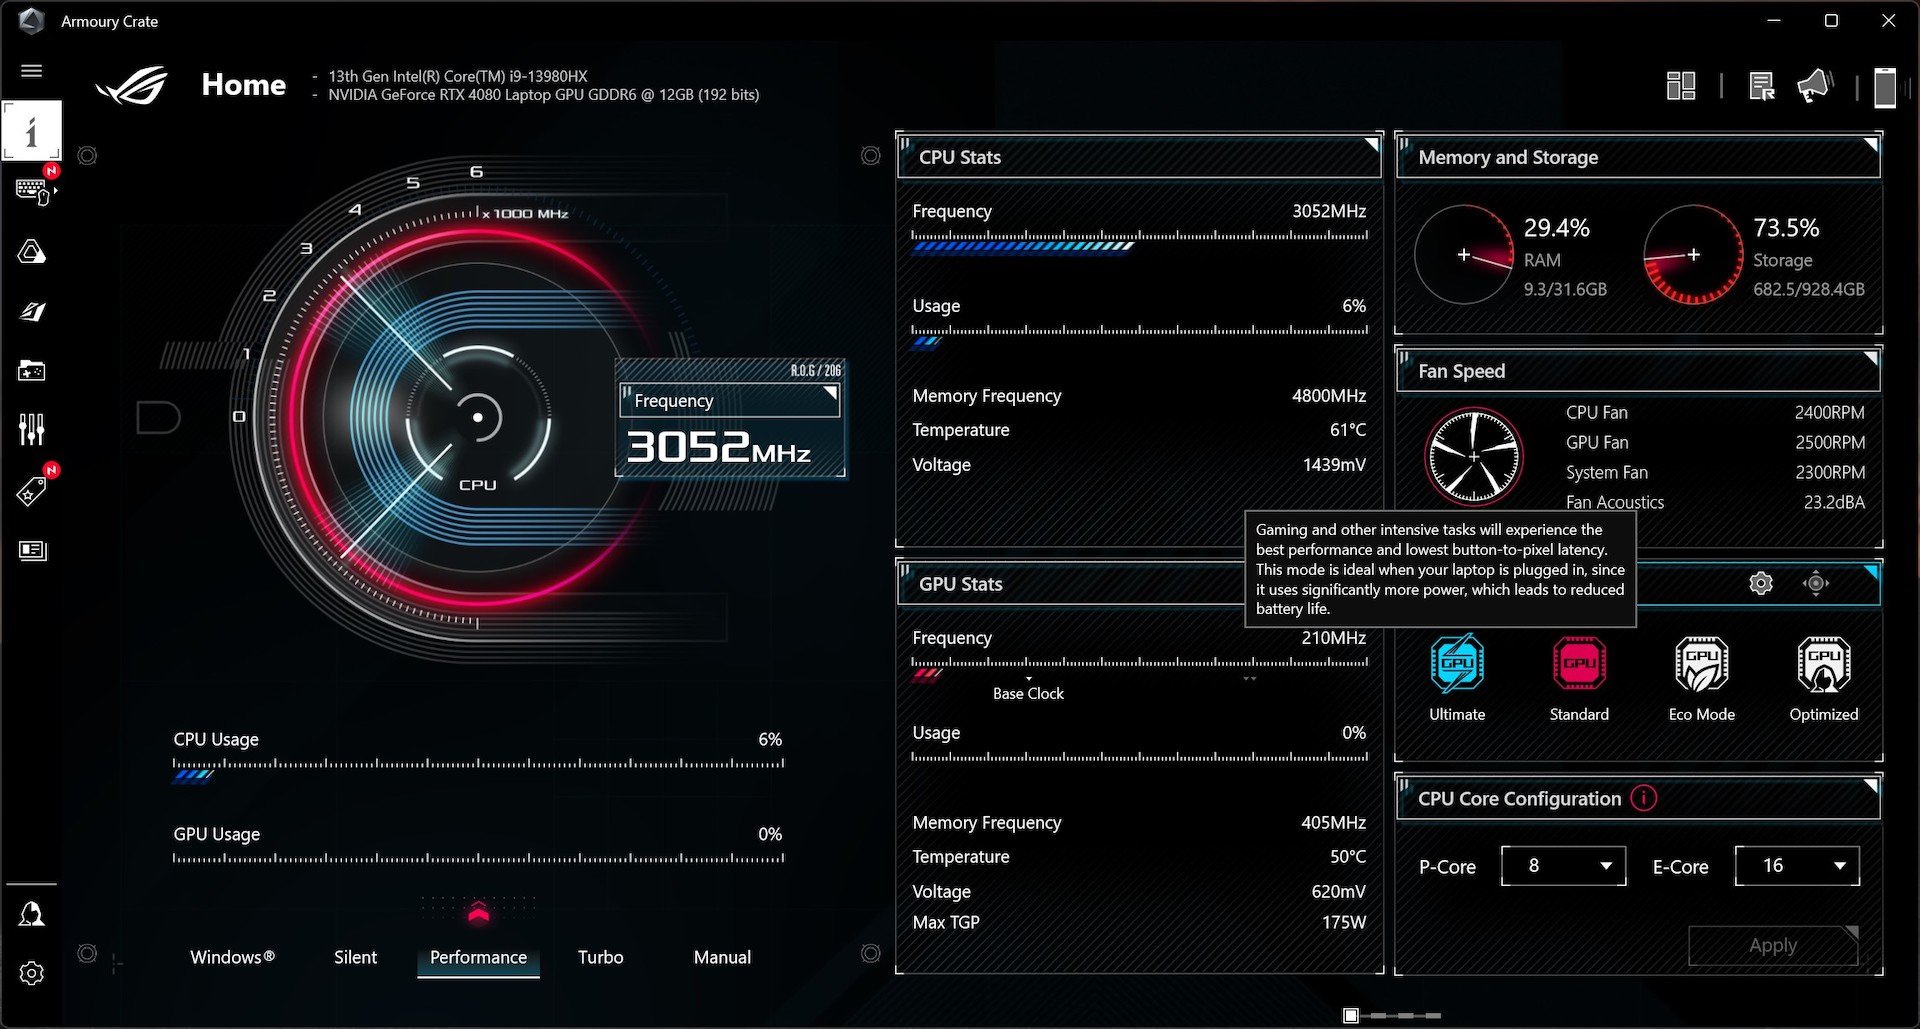
Task: Click the CPU Core Configuration info icon
Action: [x=1643, y=798]
